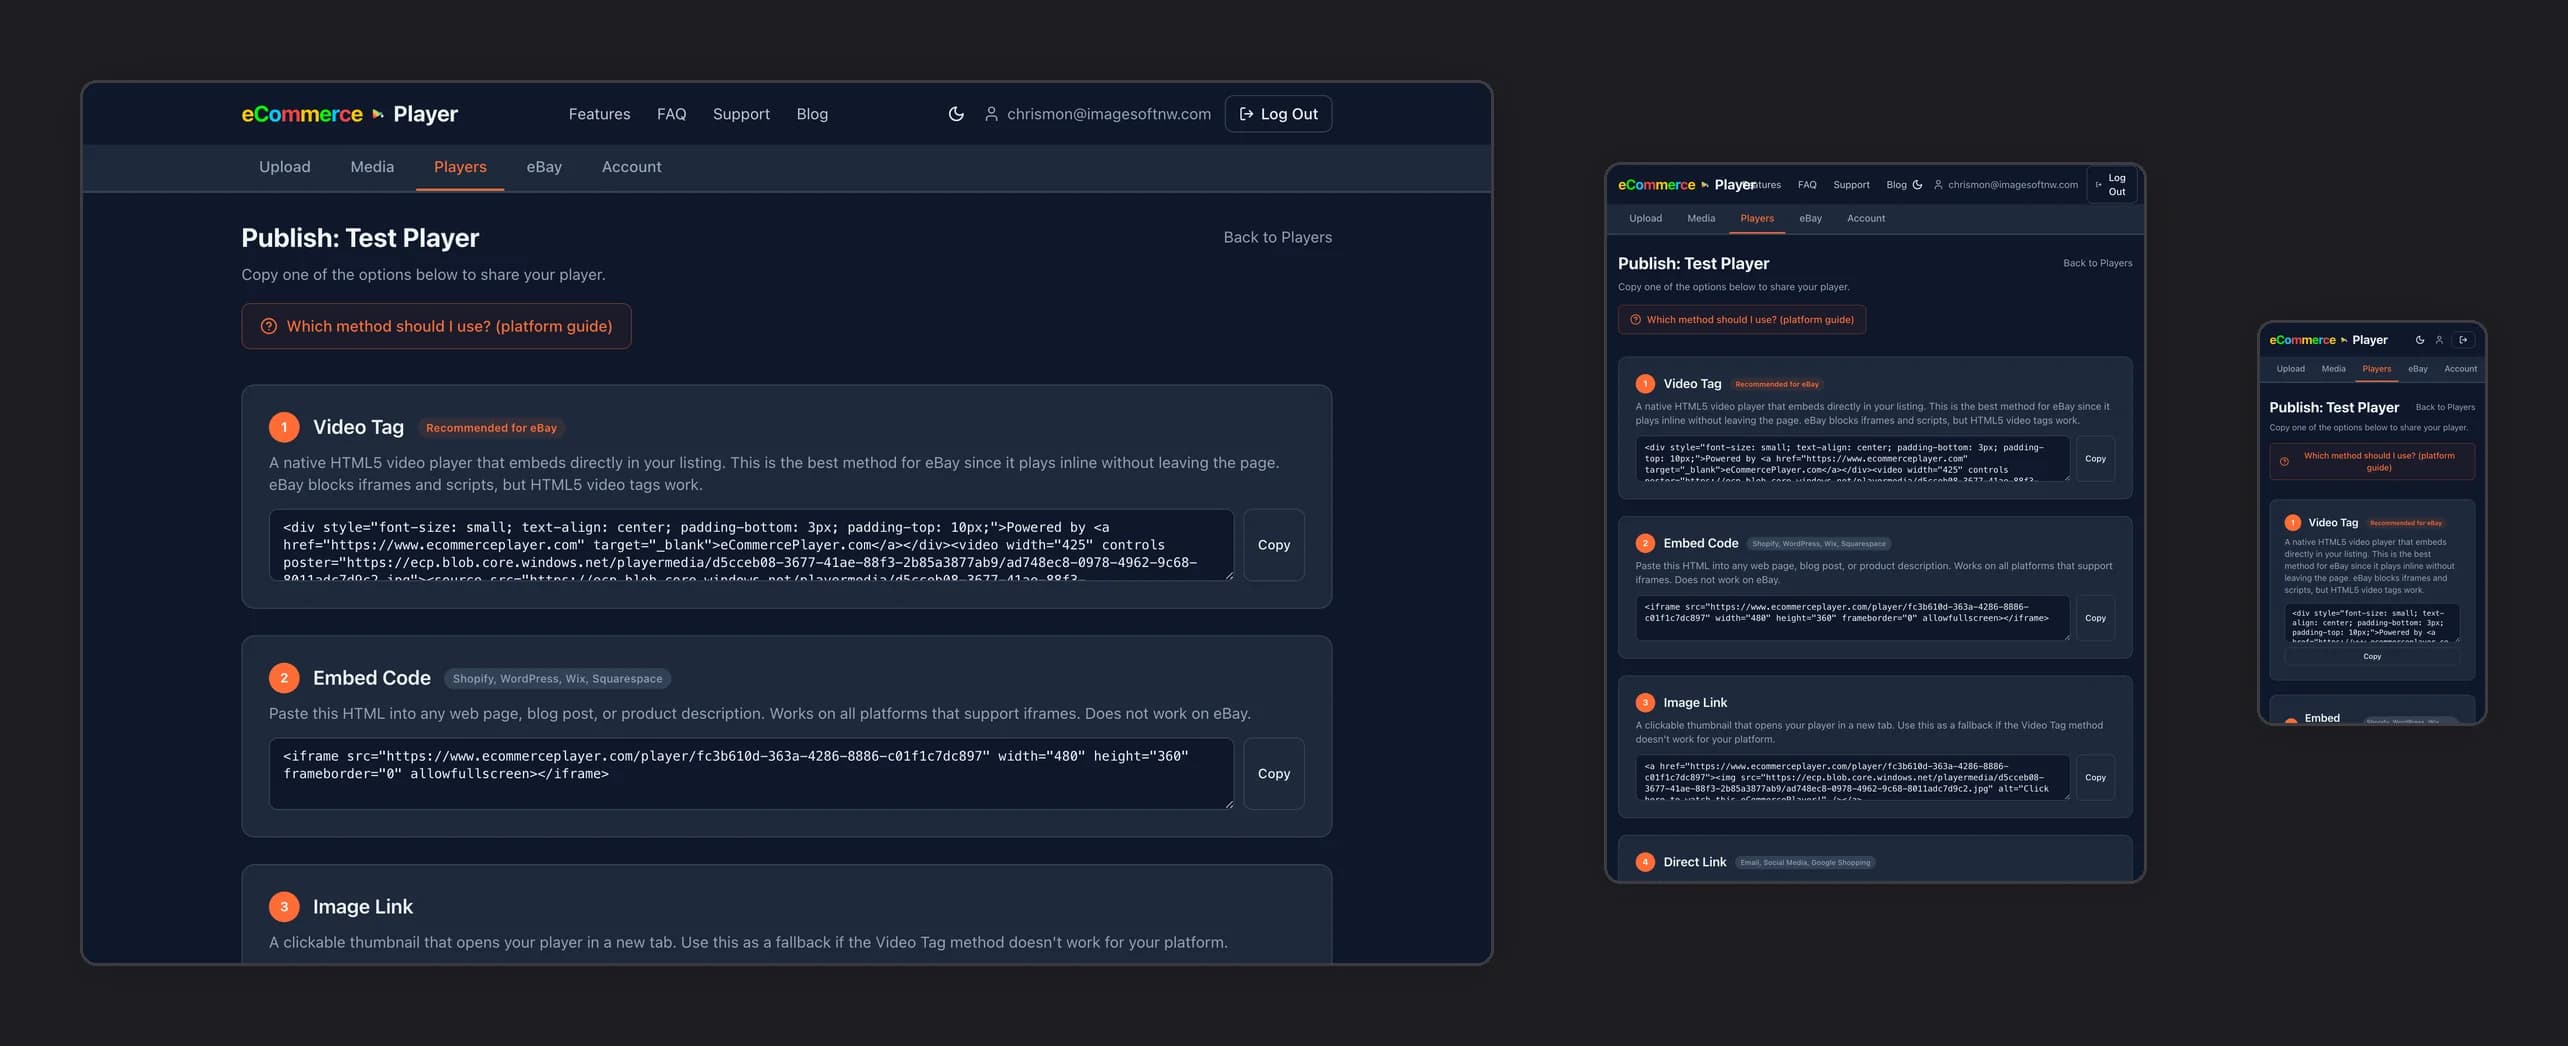2568x1046 pixels.
Task: Toggle theme moon icon in mobile preview
Action: [x=2419, y=340]
